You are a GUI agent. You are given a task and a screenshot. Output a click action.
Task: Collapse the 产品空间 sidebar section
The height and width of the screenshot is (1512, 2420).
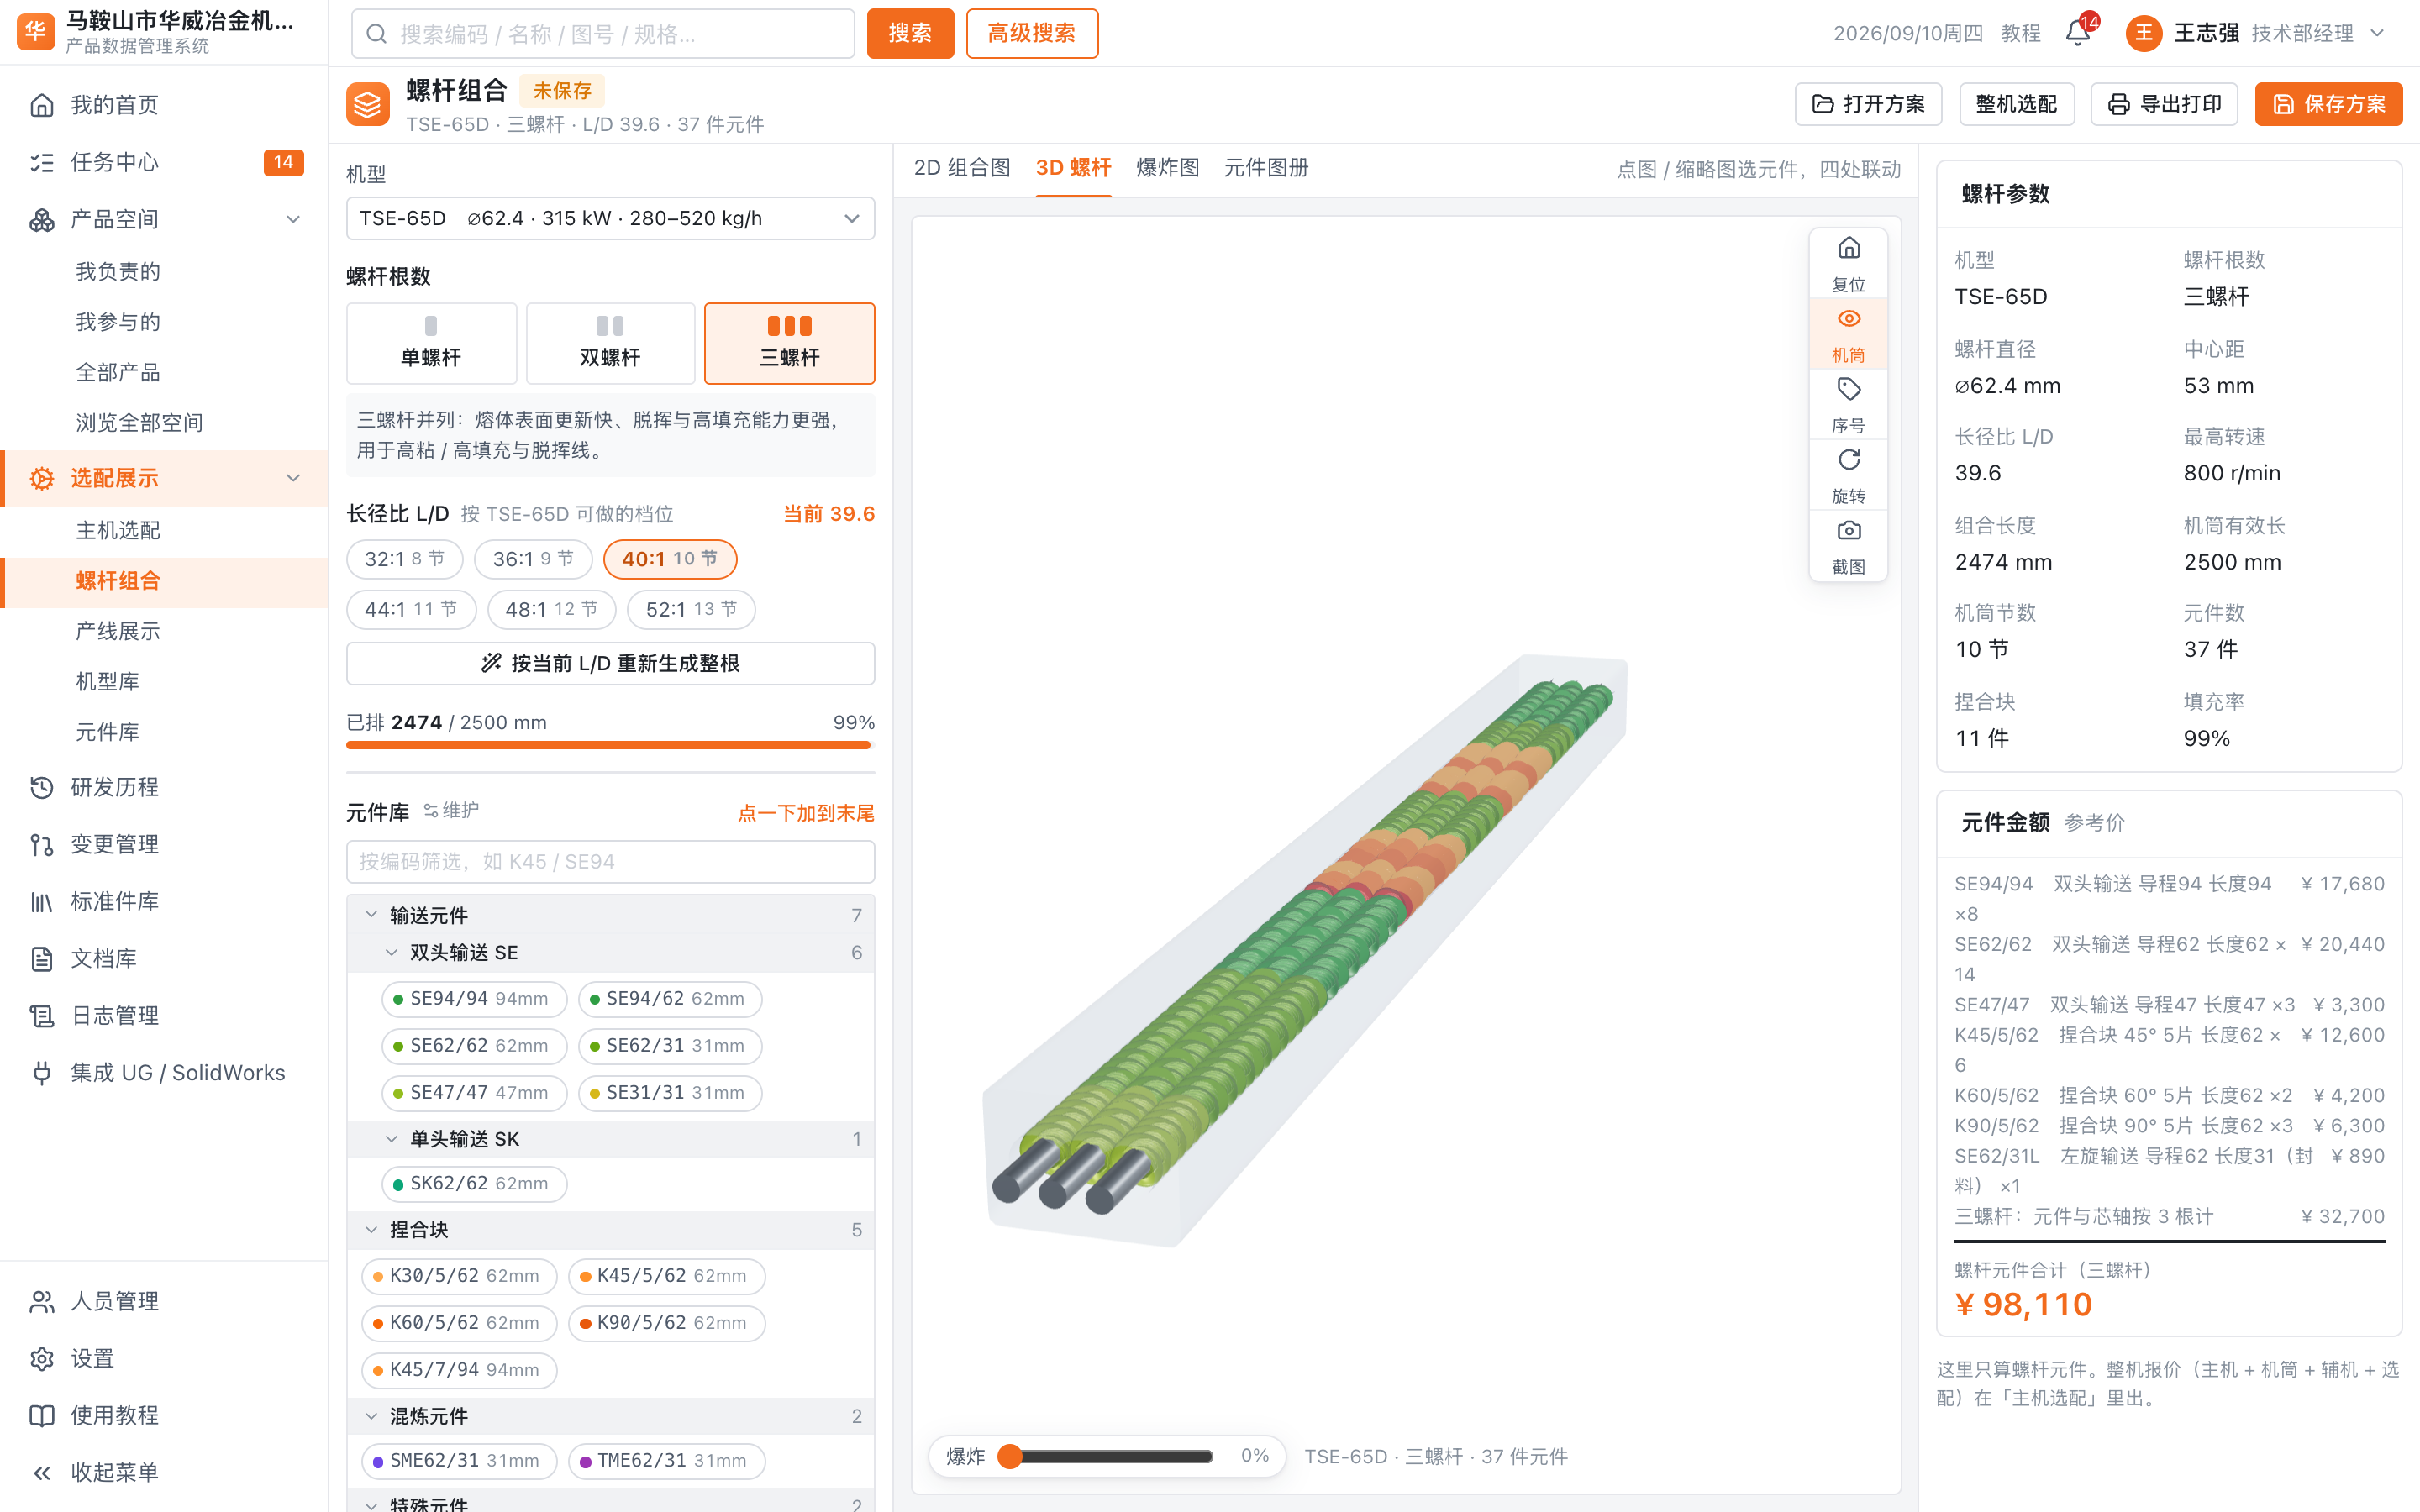293,219
